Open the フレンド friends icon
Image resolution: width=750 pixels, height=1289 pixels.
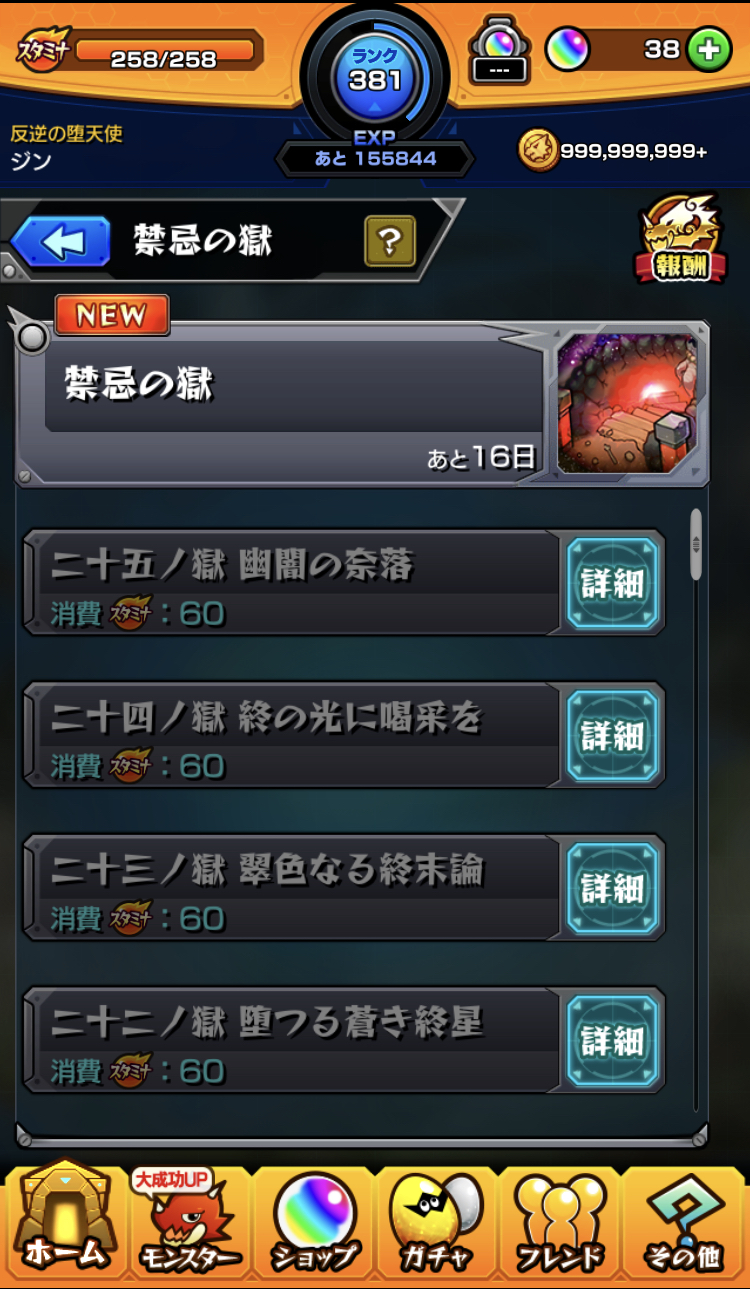click(560, 1222)
